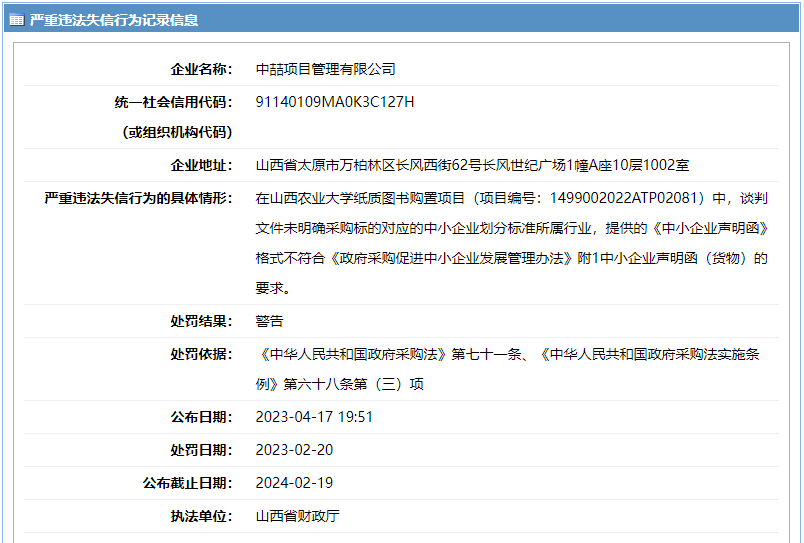Click the table icon in header bar
The image size is (804, 543).
pos(16,20)
